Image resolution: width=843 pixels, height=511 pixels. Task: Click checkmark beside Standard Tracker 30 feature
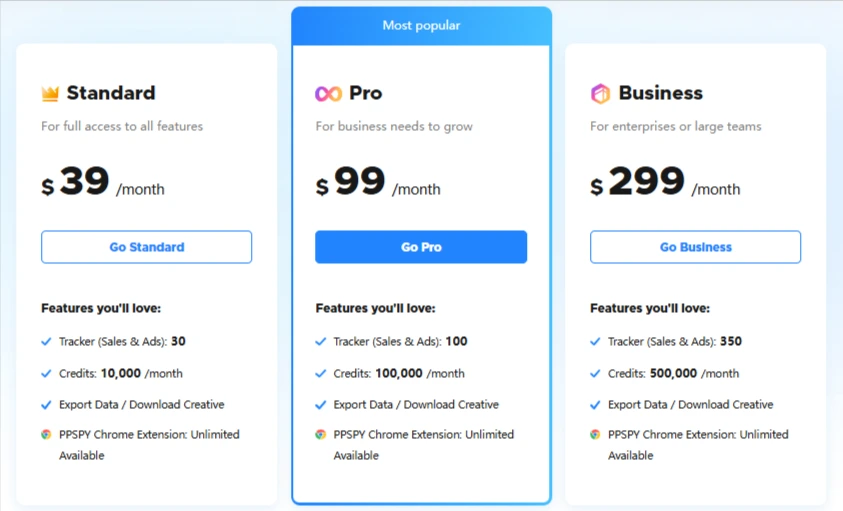click(x=46, y=342)
